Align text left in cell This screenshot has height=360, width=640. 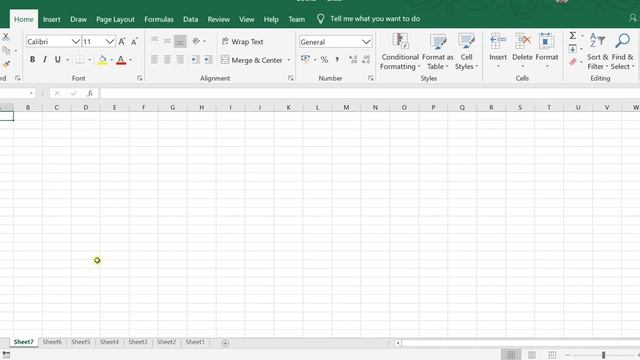[x=154, y=60]
